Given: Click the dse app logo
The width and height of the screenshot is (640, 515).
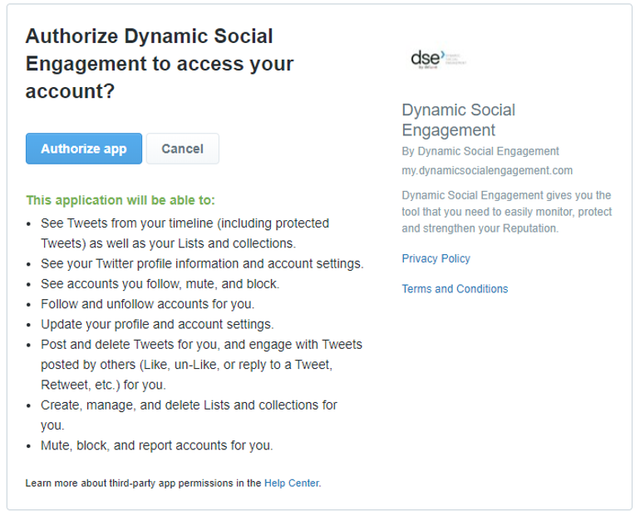Looking at the screenshot, I should click(439, 59).
